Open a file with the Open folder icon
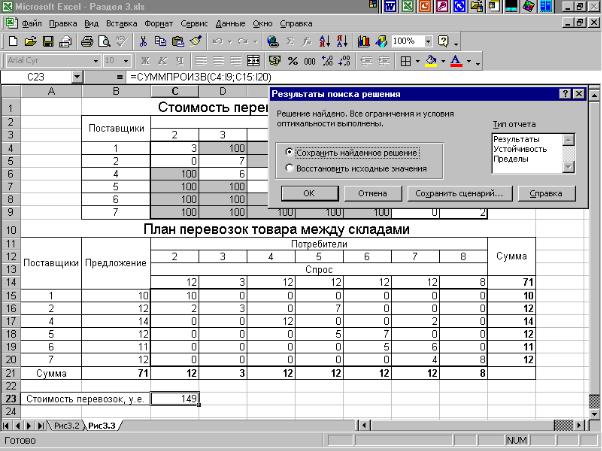The image size is (602, 451). [30, 41]
